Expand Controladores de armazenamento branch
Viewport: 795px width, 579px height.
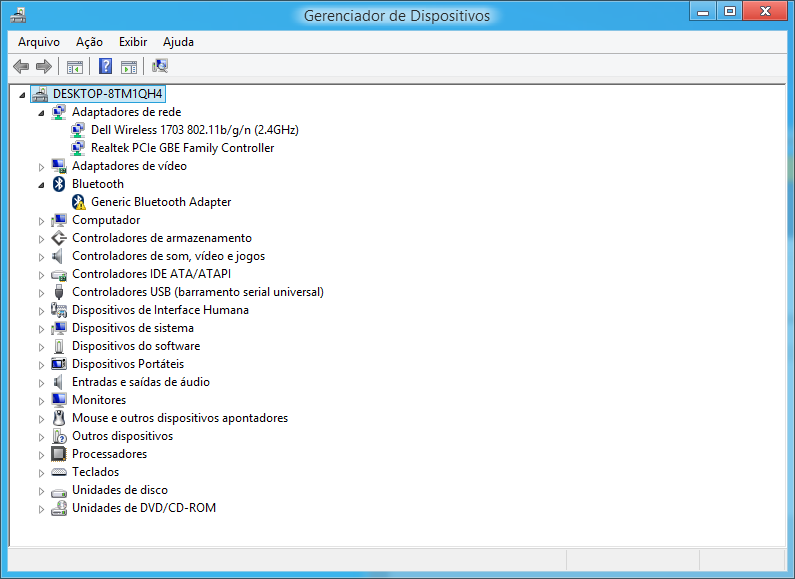[41, 239]
